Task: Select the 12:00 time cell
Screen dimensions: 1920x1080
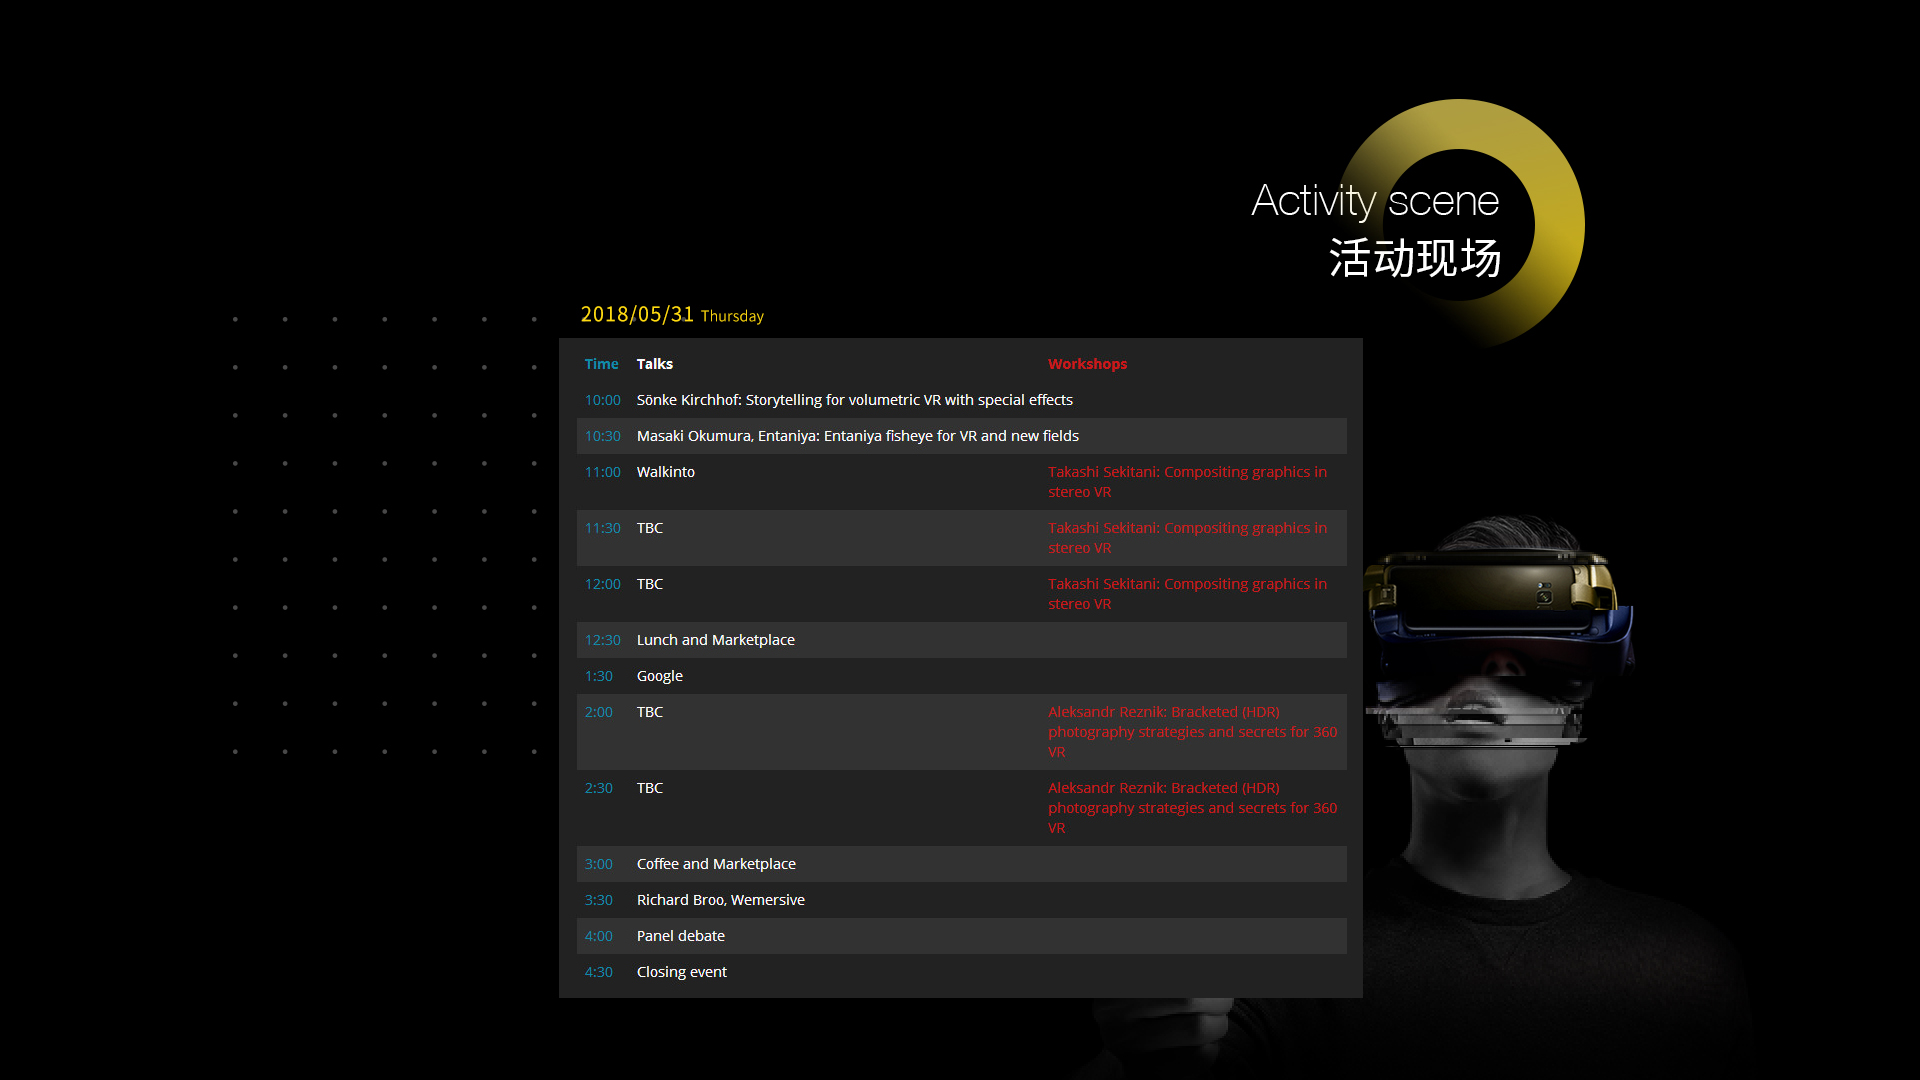Action: coord(603,584)
